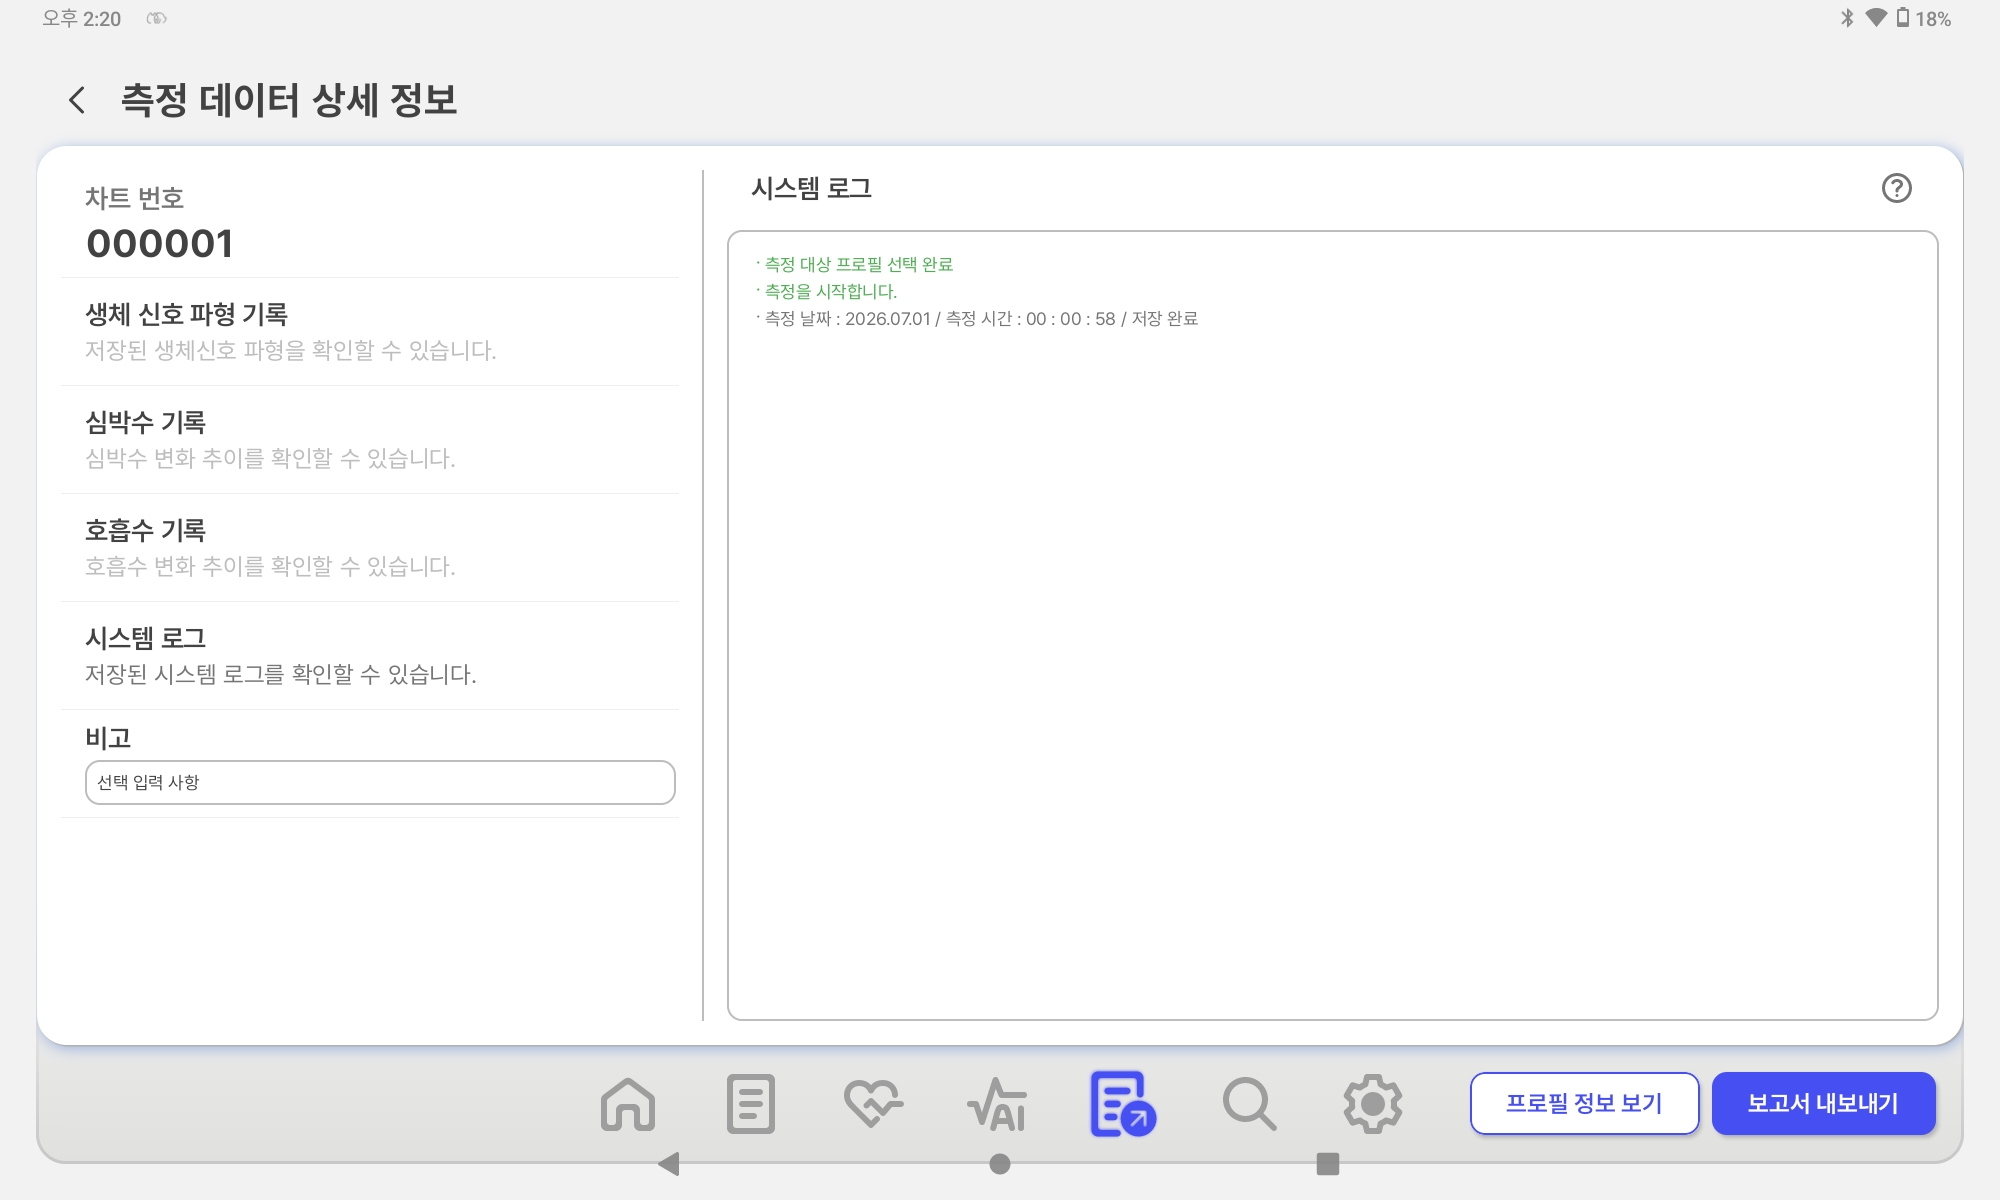Select 시스템 로그 in the left list
This screenshot has width=2000, height=1200.
click(x=370, y=656)
